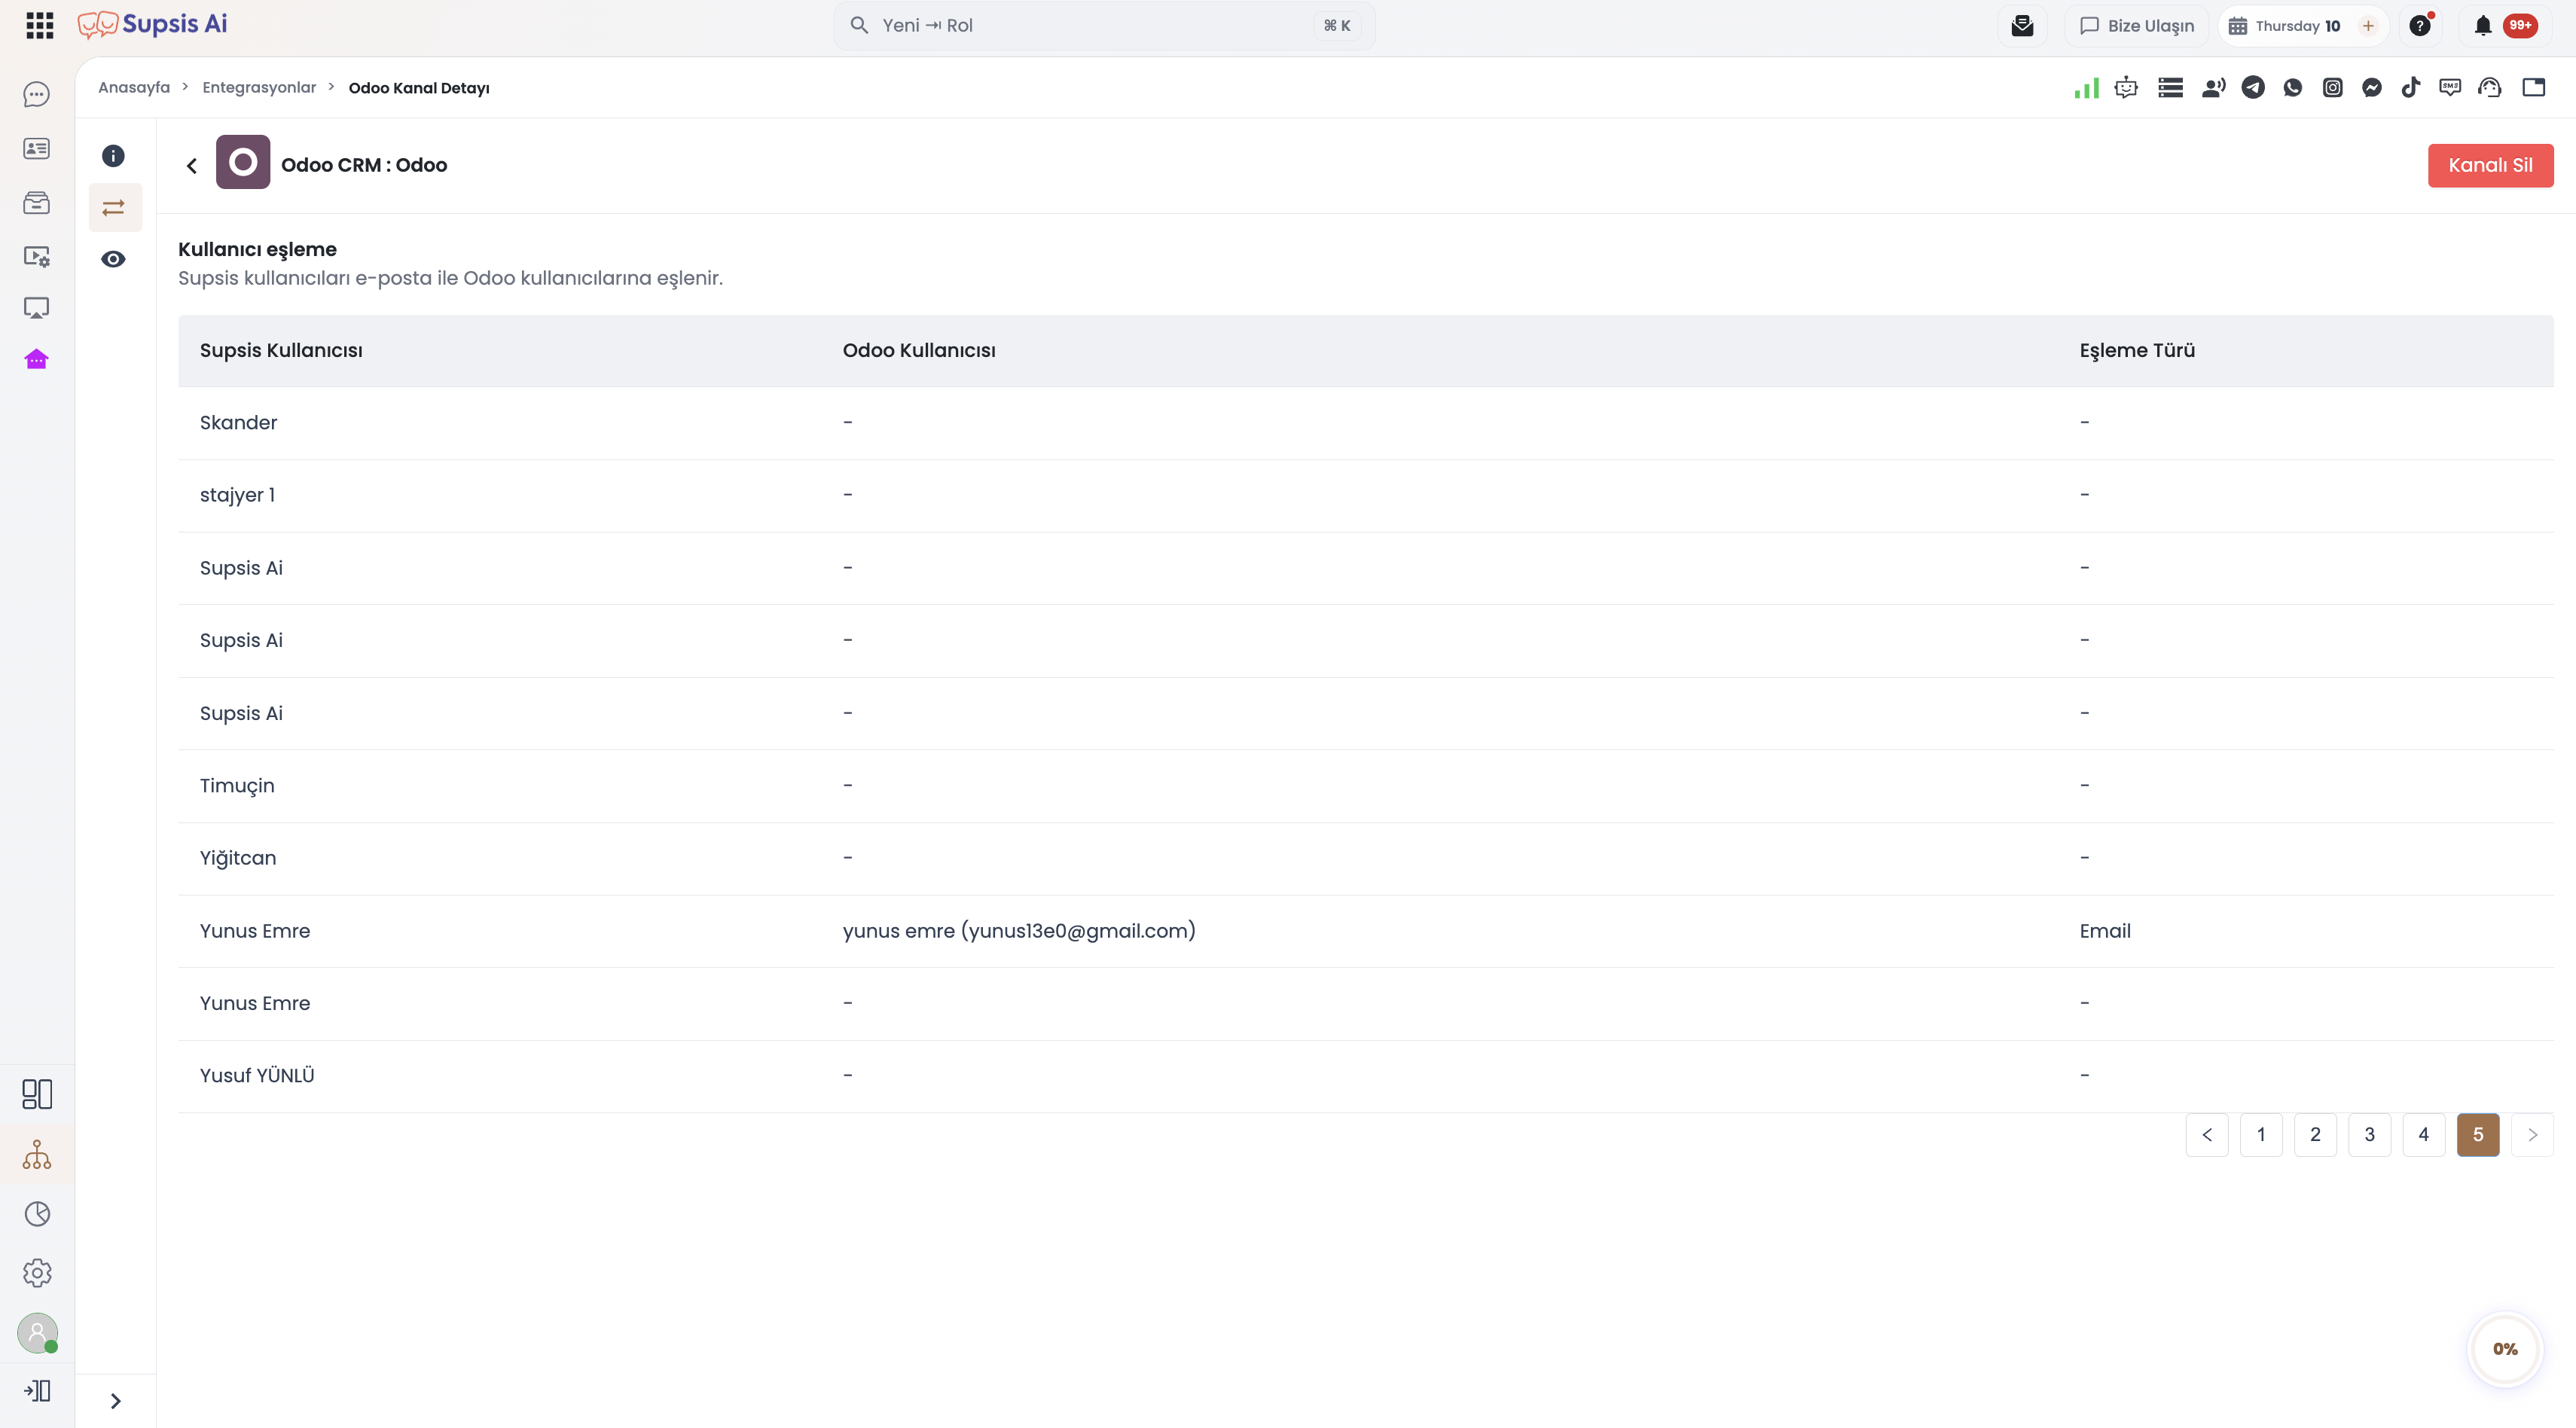
Task: Open the dashboard layout sidebar icon
Action: point(37,1094)
